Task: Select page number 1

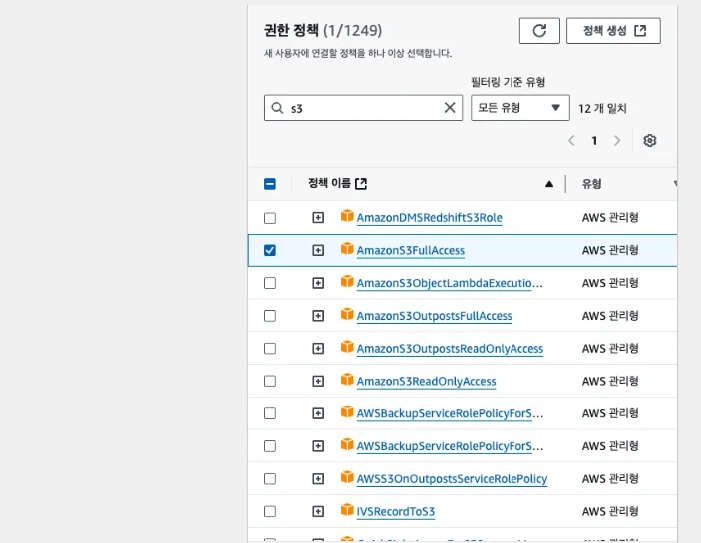Action: click(594, 141)
